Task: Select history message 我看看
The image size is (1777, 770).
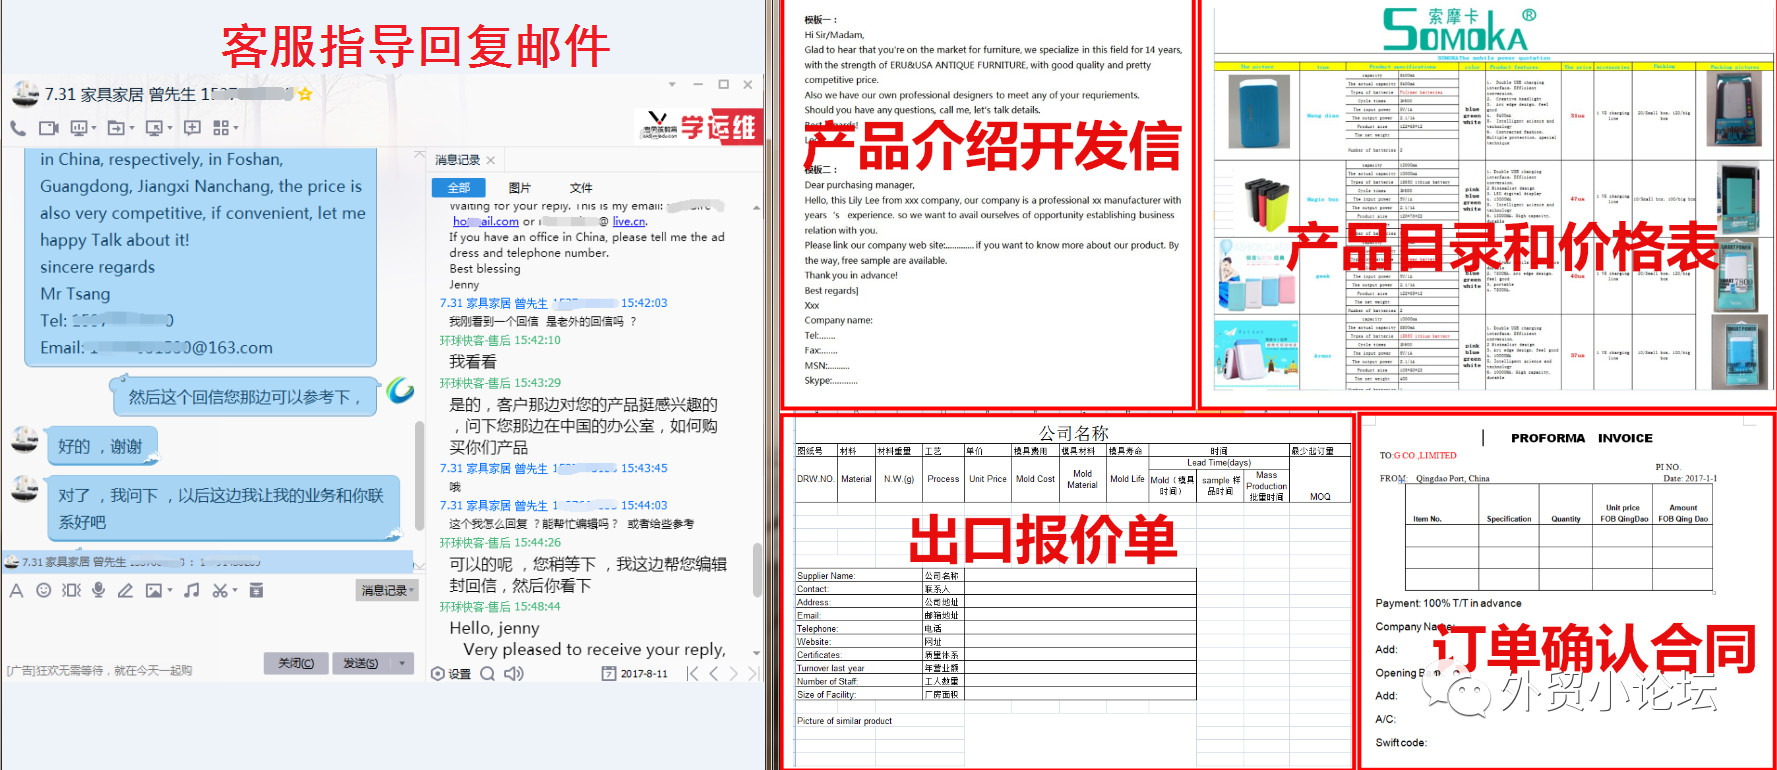Action: pyautogui.click(x=472, y=362)
